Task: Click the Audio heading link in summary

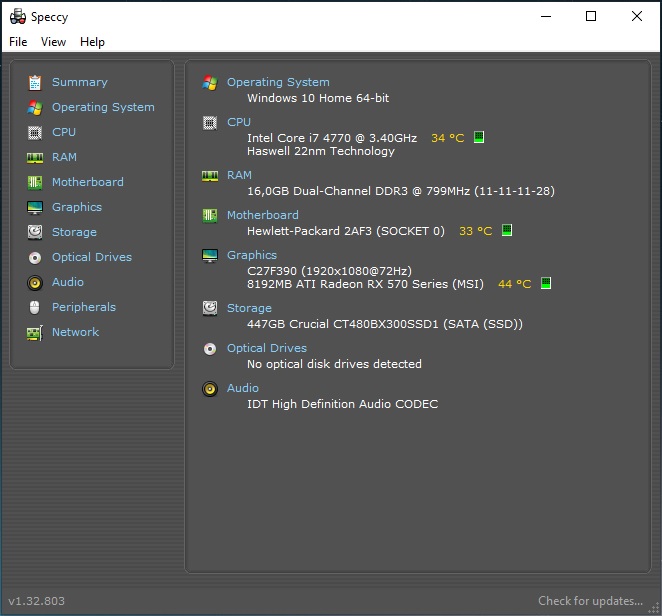Action: point(243,388)
